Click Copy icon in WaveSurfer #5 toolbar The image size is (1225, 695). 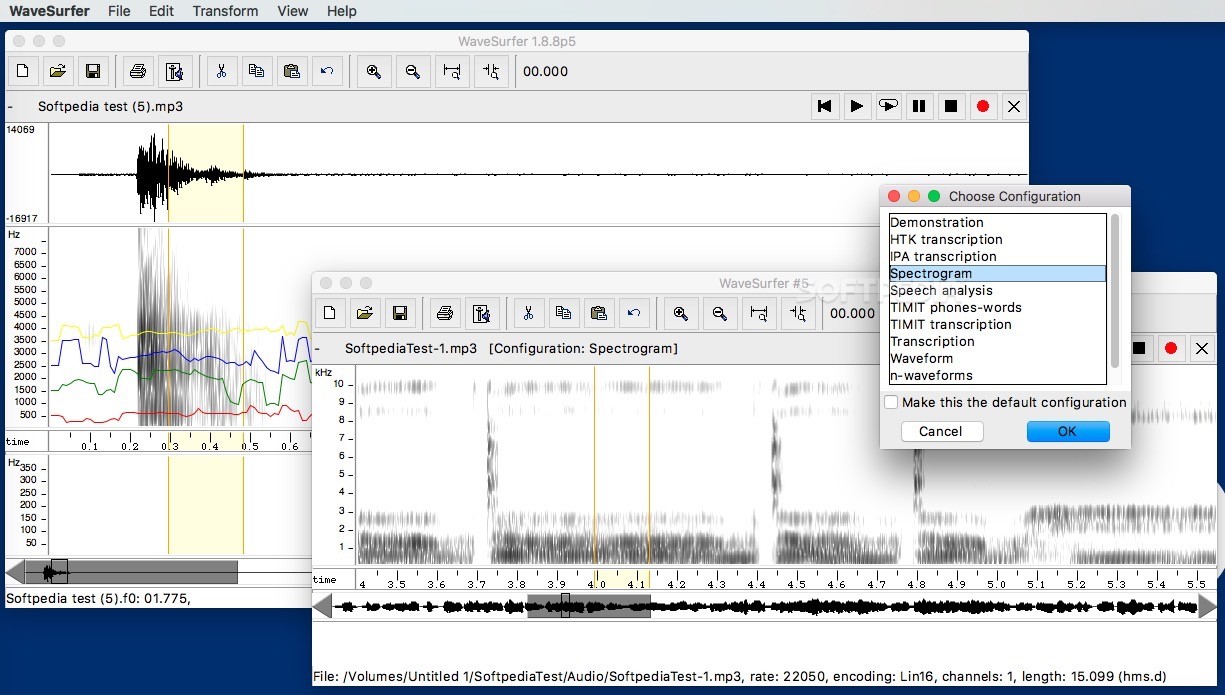coord(563,313)
